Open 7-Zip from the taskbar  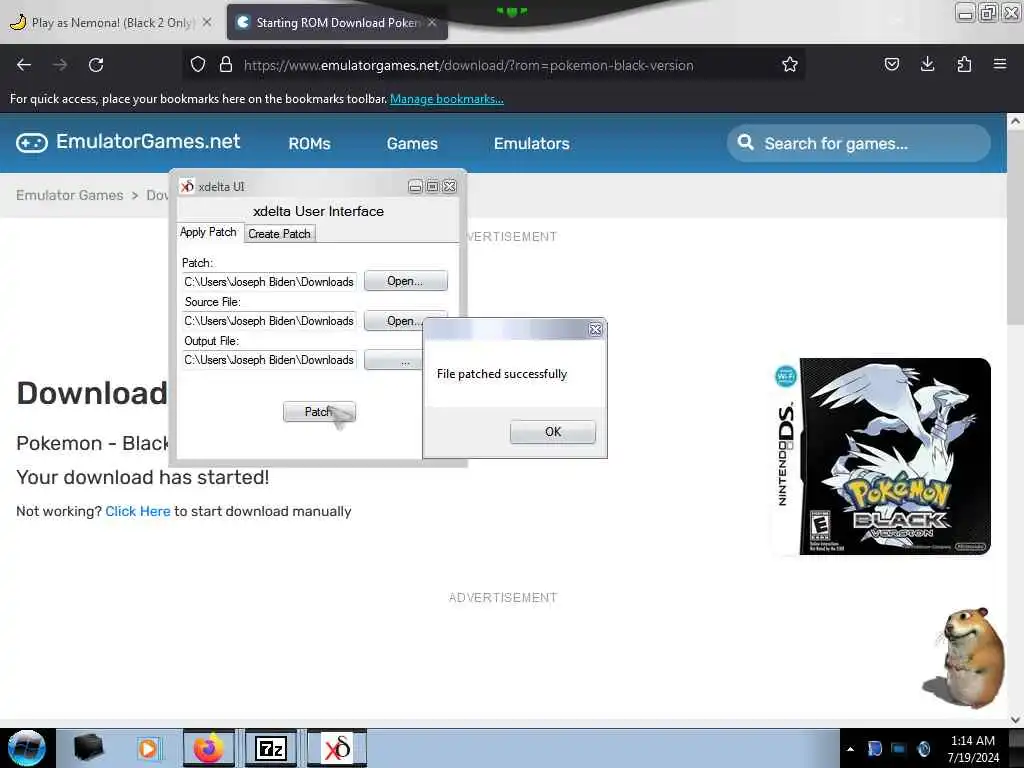(x=270, y=748)
